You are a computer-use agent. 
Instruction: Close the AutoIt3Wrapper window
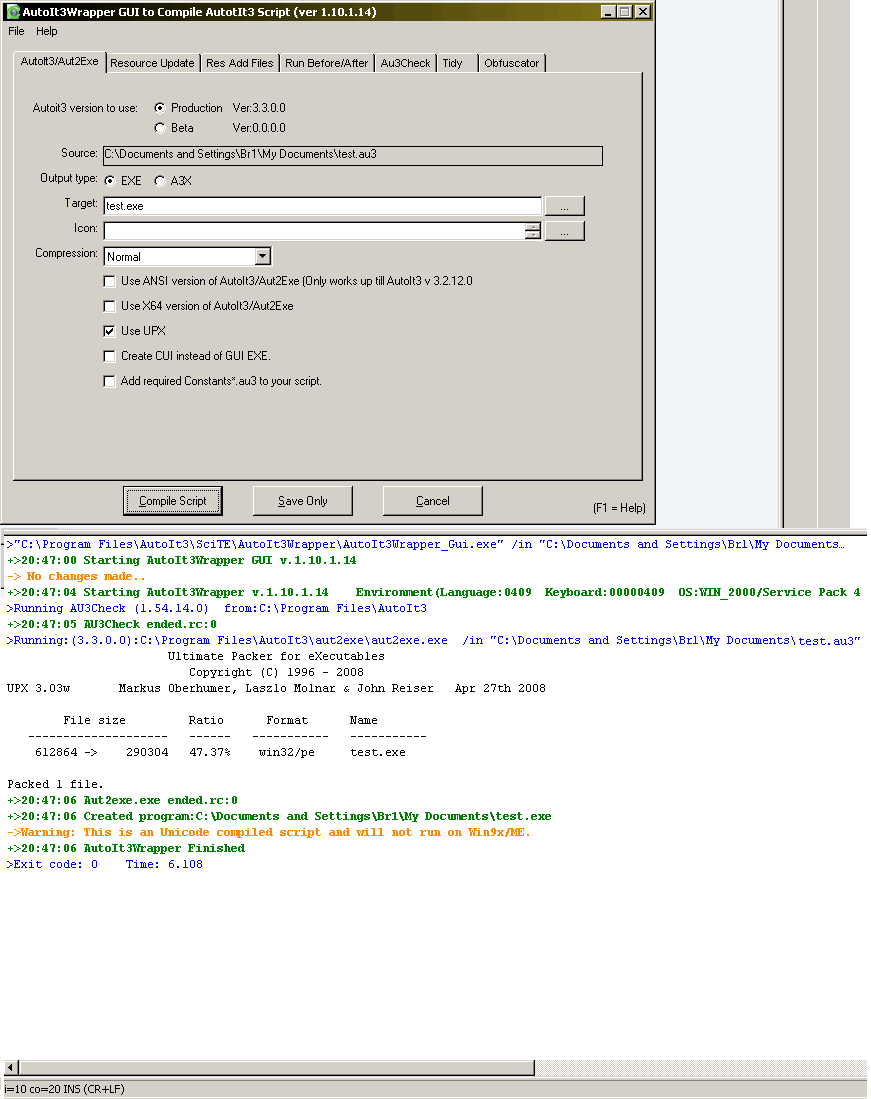(x=643, y=12)
